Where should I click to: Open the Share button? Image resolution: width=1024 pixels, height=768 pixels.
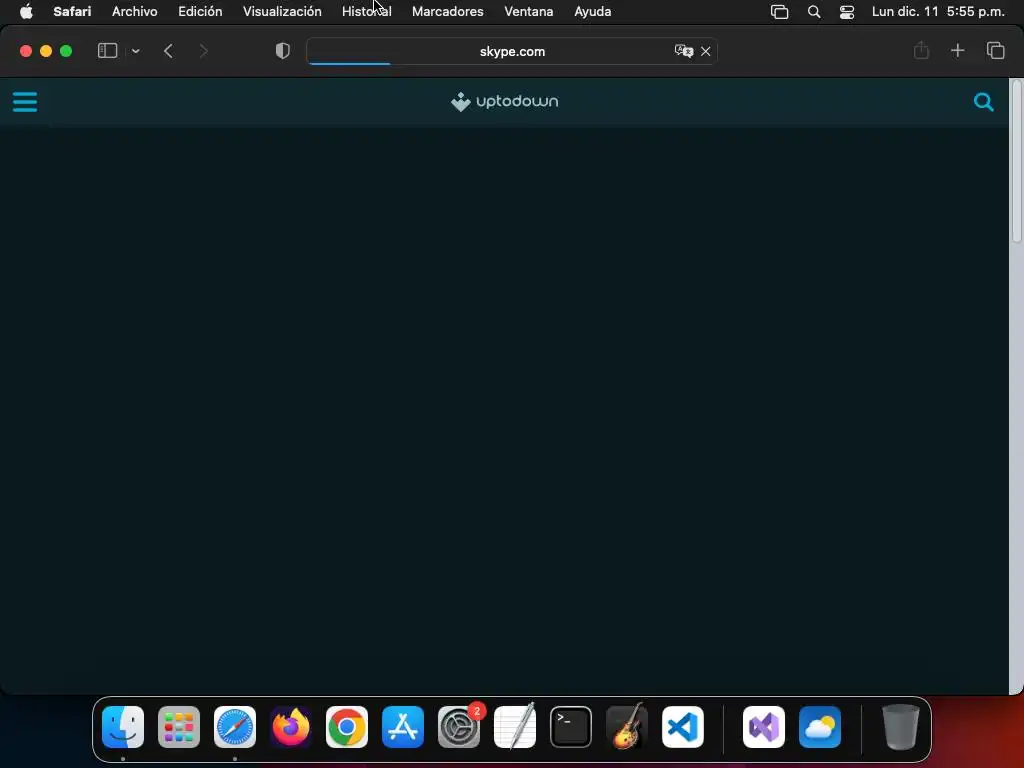click(921, 50)
